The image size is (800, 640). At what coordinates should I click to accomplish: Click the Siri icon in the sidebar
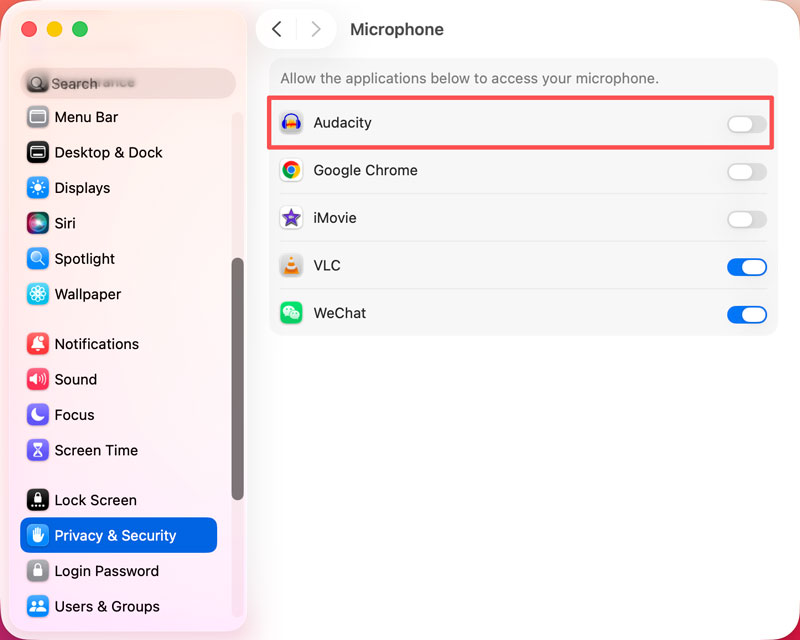point(37,223)
